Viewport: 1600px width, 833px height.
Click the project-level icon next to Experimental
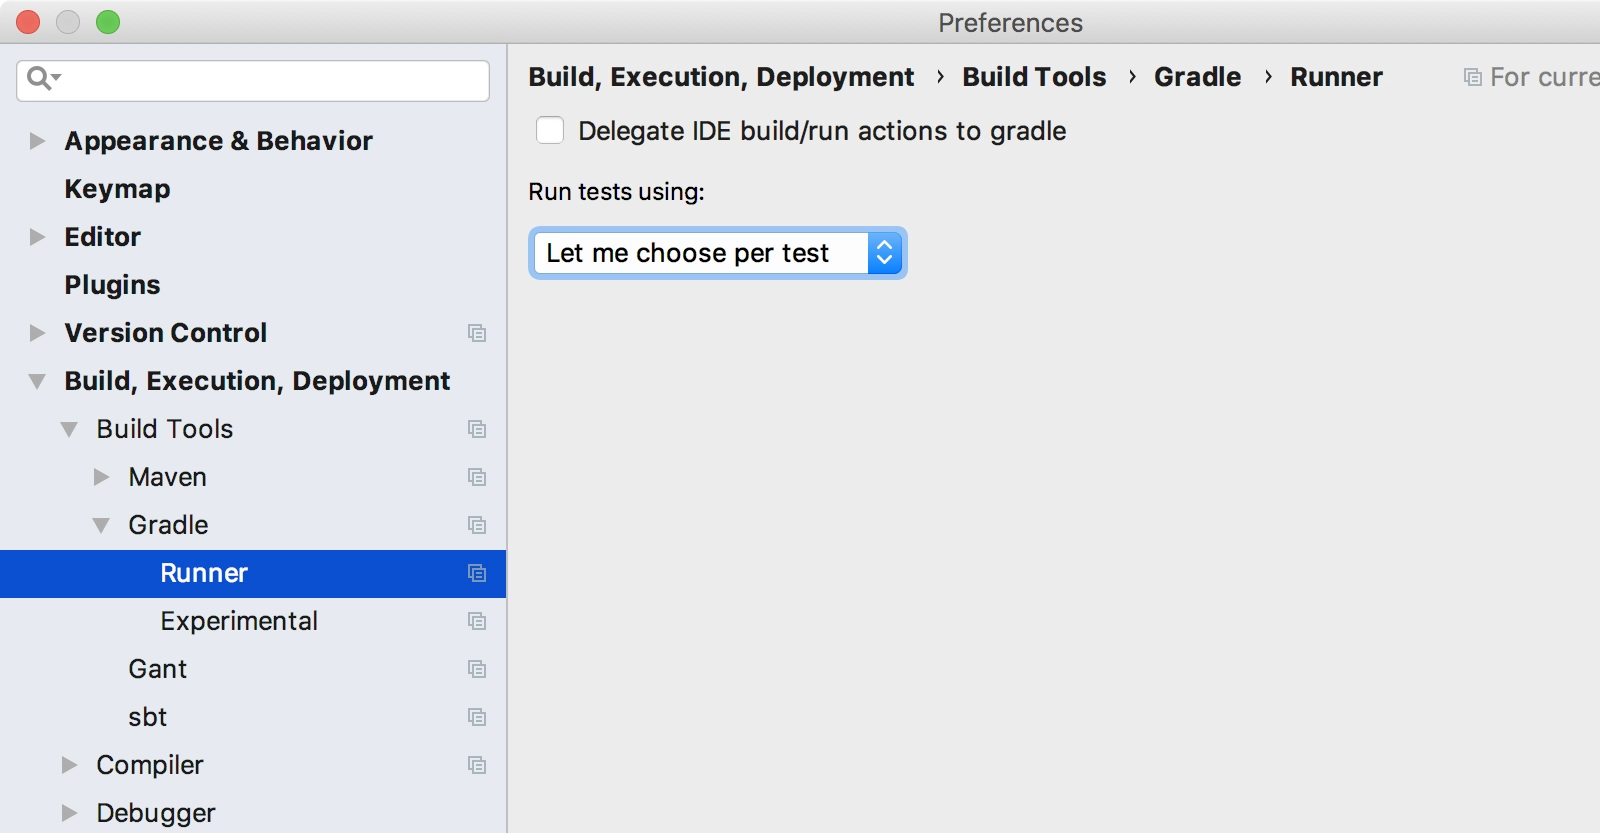point(477,621)
